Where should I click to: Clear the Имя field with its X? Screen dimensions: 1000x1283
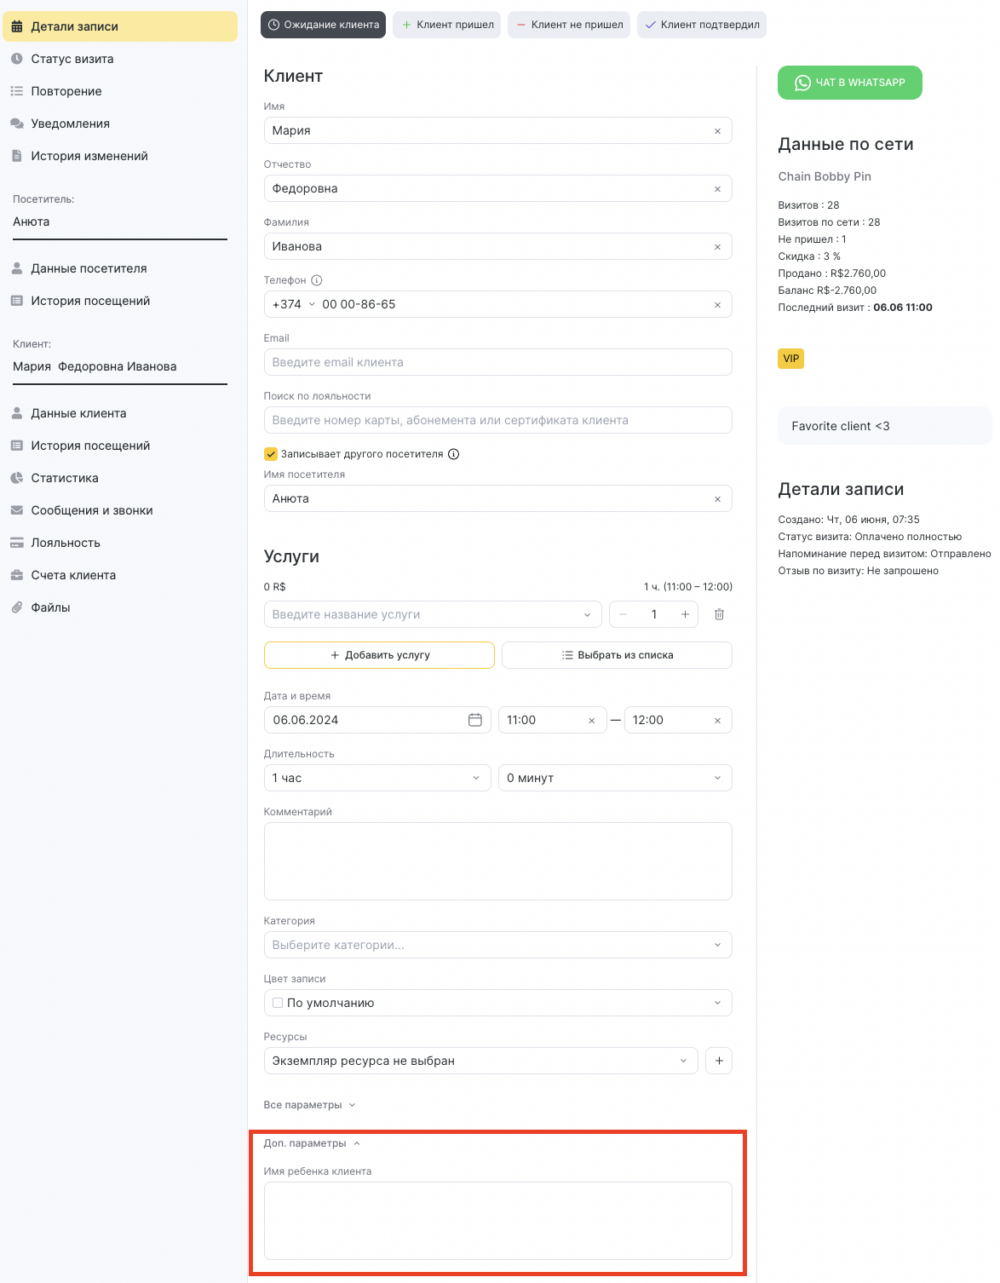tap(717, 131)
